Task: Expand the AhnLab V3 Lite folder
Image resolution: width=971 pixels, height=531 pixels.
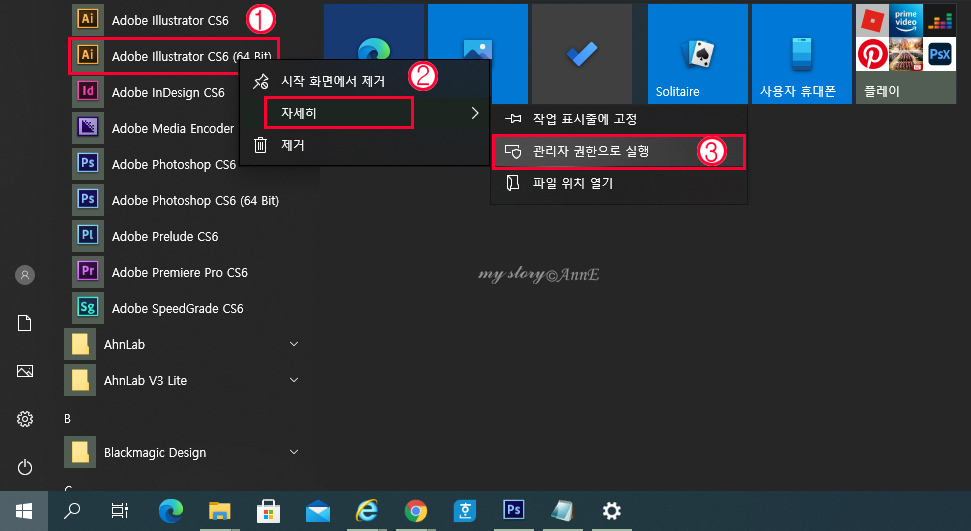Action: [x=183, y=380]
